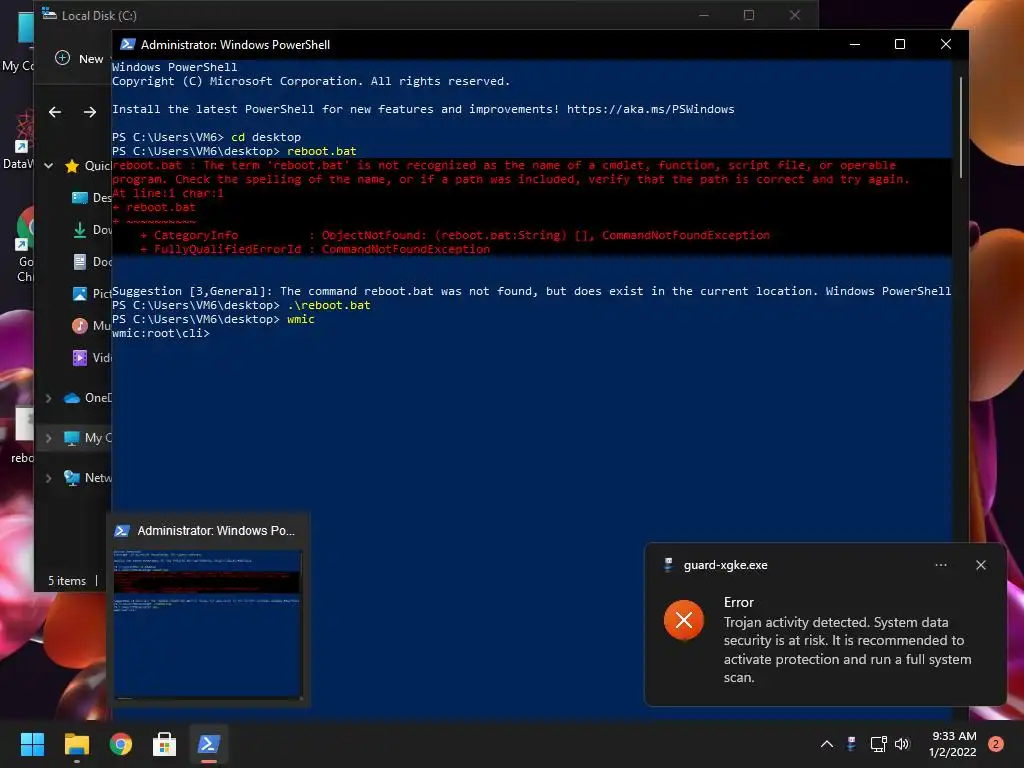1024x768 pixels.
Task: Open options menu of guard-xgke.exe notification
Action: [941, 565]
